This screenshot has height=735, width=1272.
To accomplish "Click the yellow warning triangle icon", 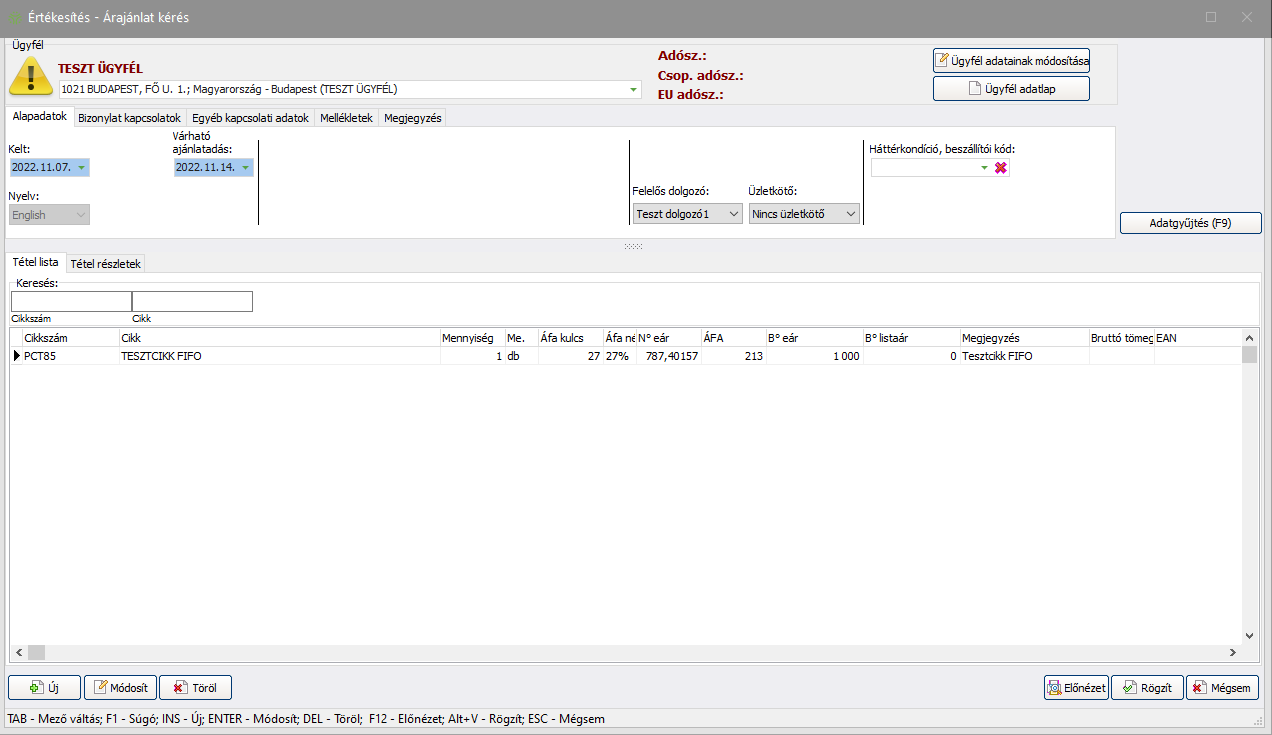I will coord(31,76).
